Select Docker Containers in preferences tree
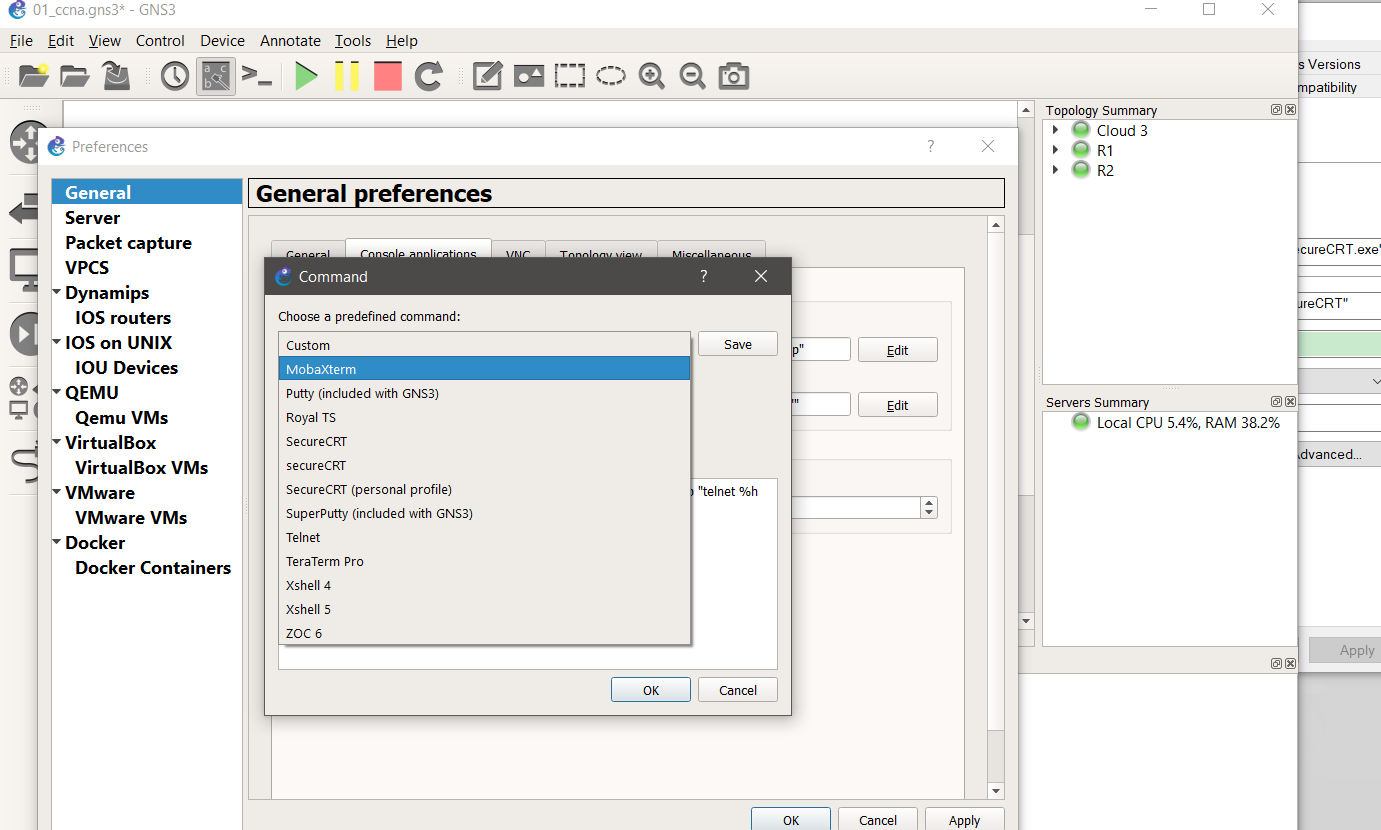Viewport: 1381px width, 830px height. (153, 568)
